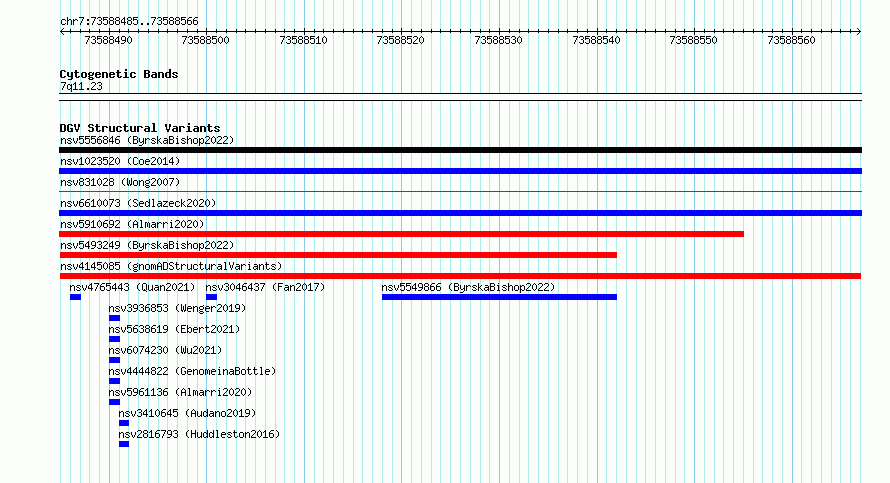
Task: Open nsv5549866 (ByrskaBishop2022) label
Action: 468,287
